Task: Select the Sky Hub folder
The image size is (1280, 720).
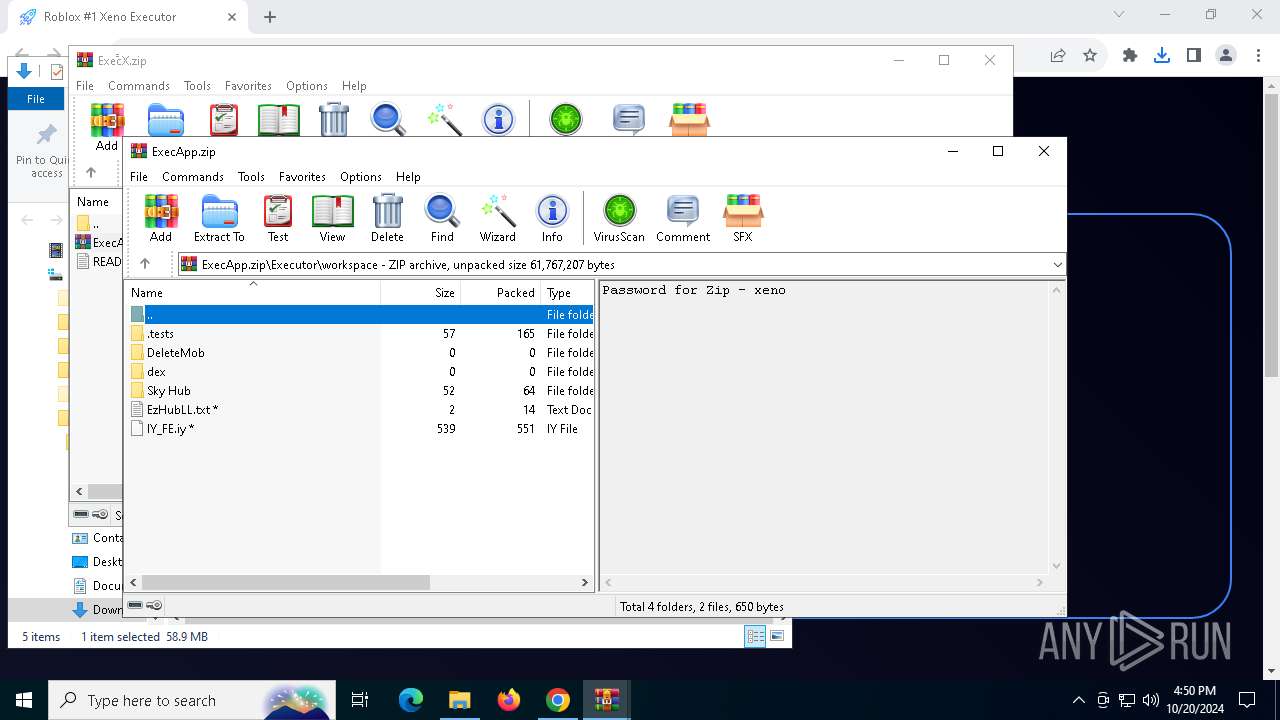Action: (360, 390)
